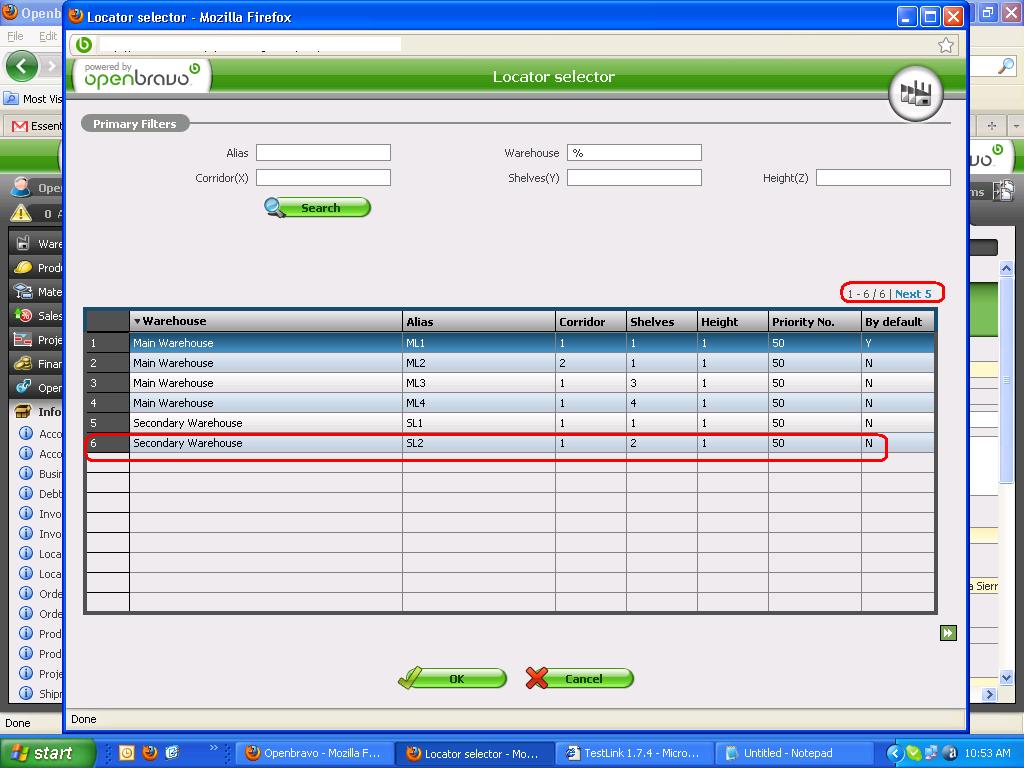Click the green OK checkmark button
The height and width of the screenshot is (768, 1024).
(x=452, y=679)
